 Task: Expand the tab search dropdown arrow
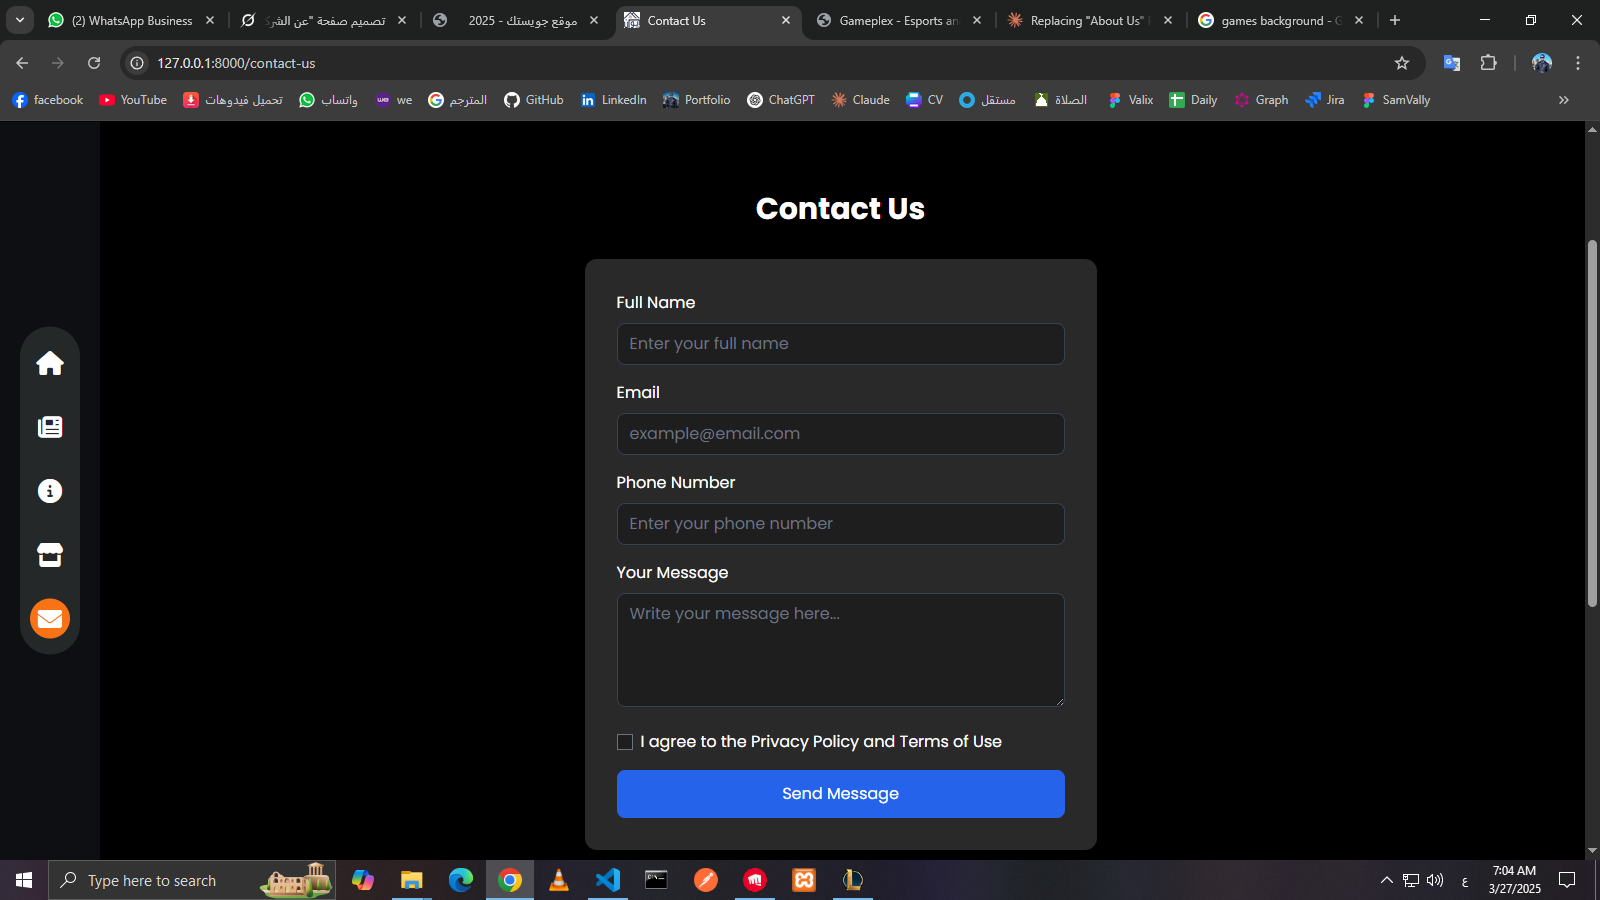(x=20, y=20)
